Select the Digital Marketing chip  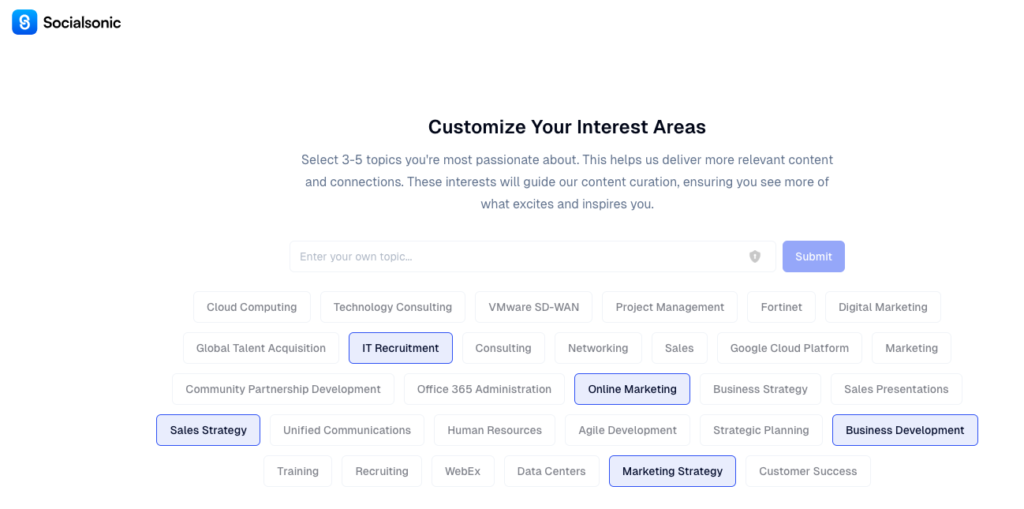coord(883,307)
